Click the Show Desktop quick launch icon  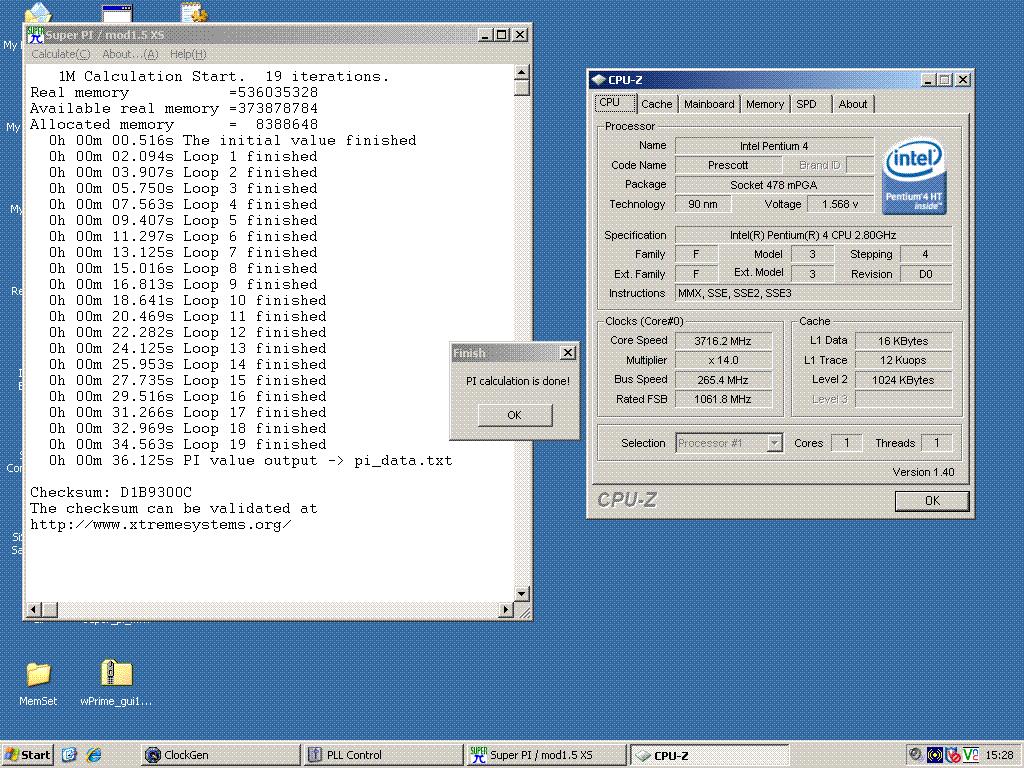69,755
